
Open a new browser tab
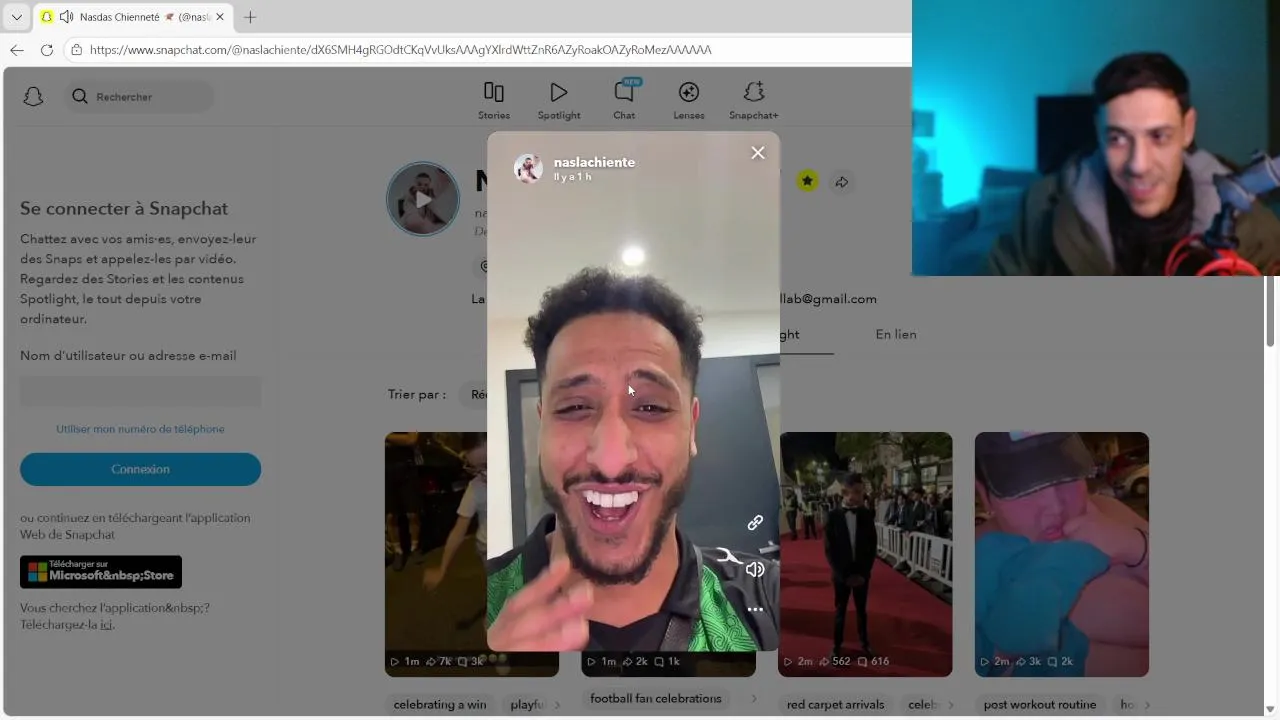pos(250,17)
